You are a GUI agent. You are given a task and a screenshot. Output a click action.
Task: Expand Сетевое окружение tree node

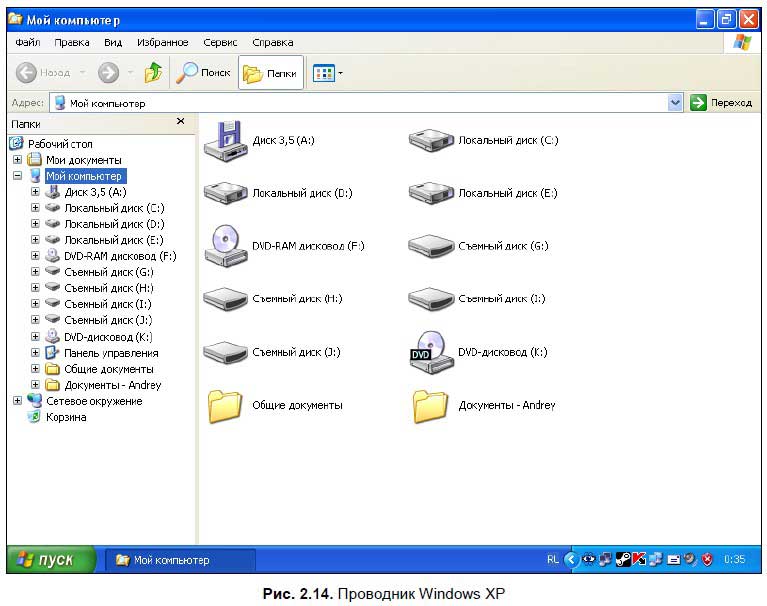18,401
